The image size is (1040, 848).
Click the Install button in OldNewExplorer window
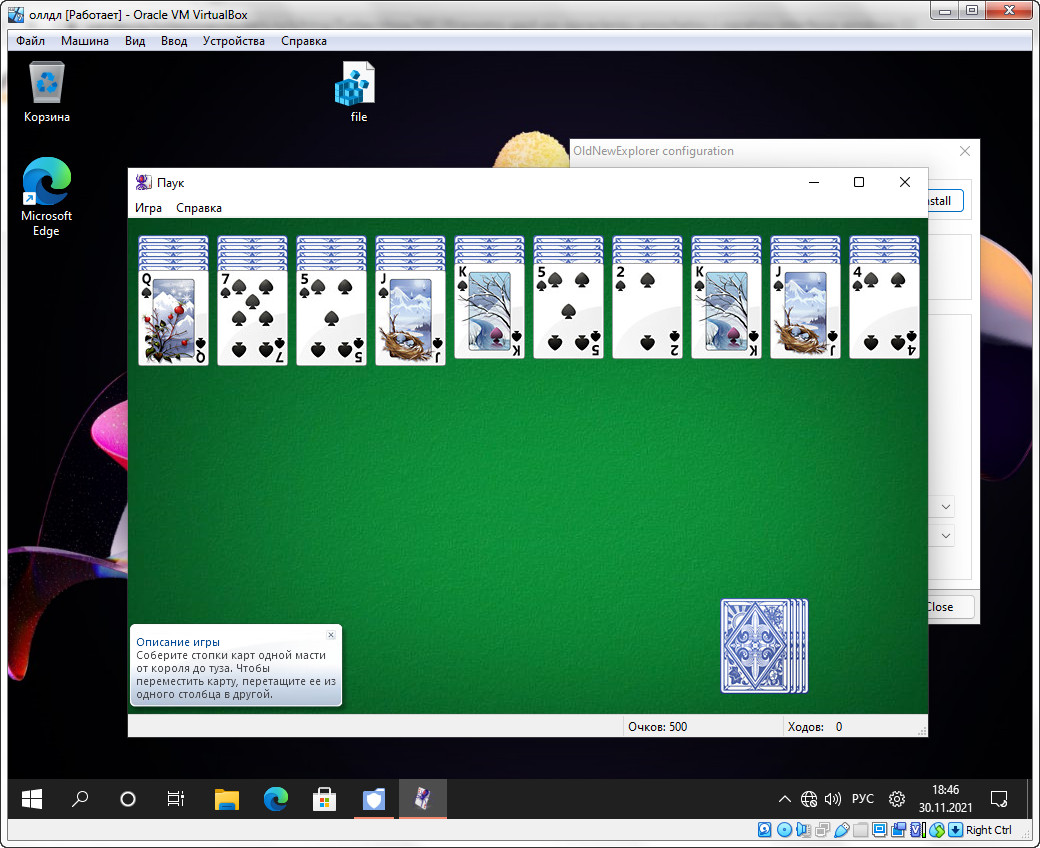click(945, 201)
